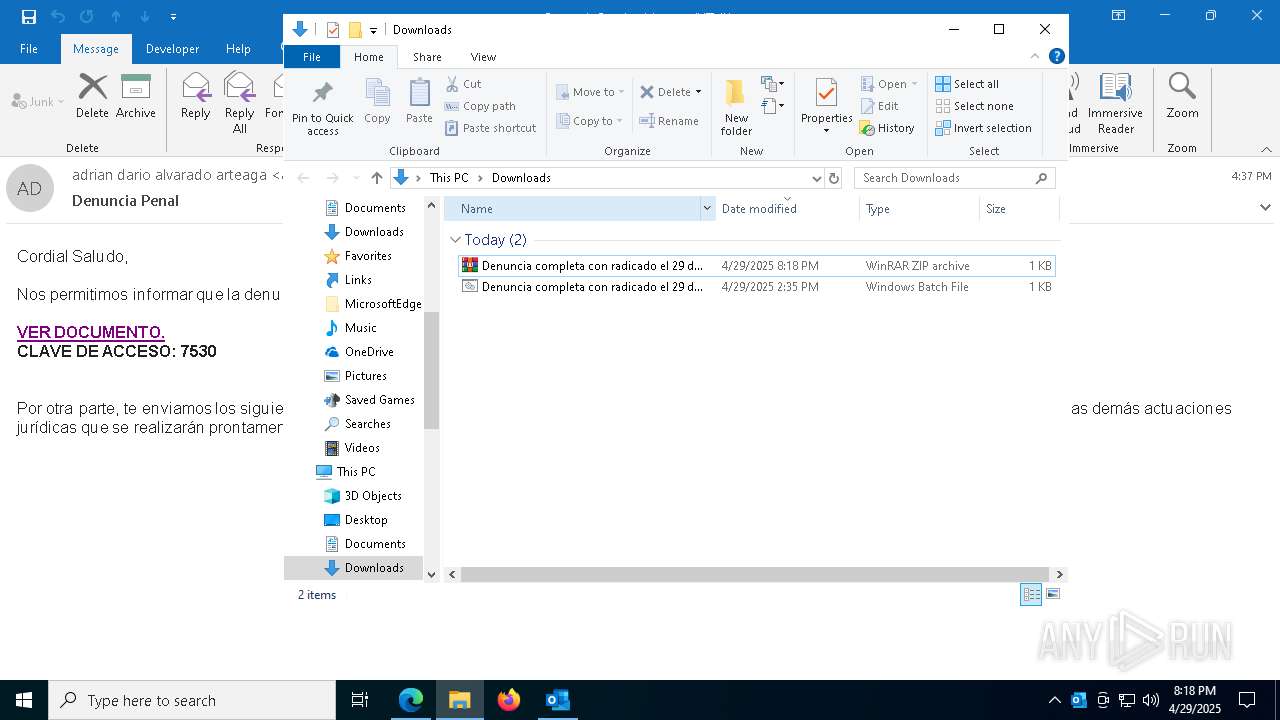Click Copy path in Clipboard group
The image size is (1280, 720).
tap(480, 106)
